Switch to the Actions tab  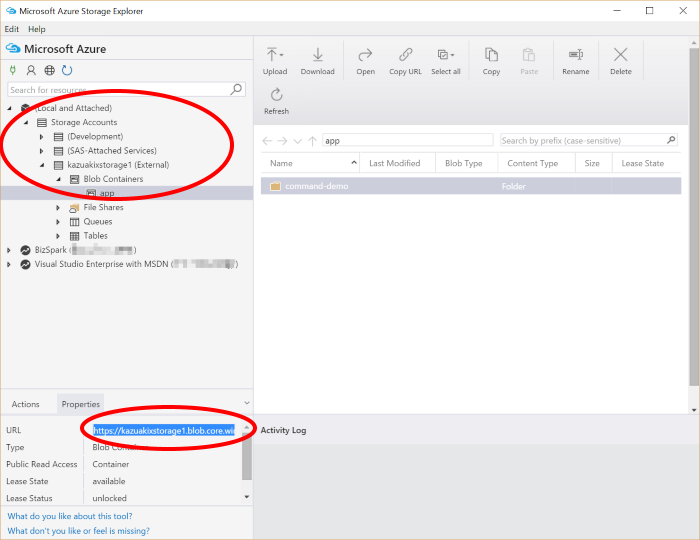[25, 404]
